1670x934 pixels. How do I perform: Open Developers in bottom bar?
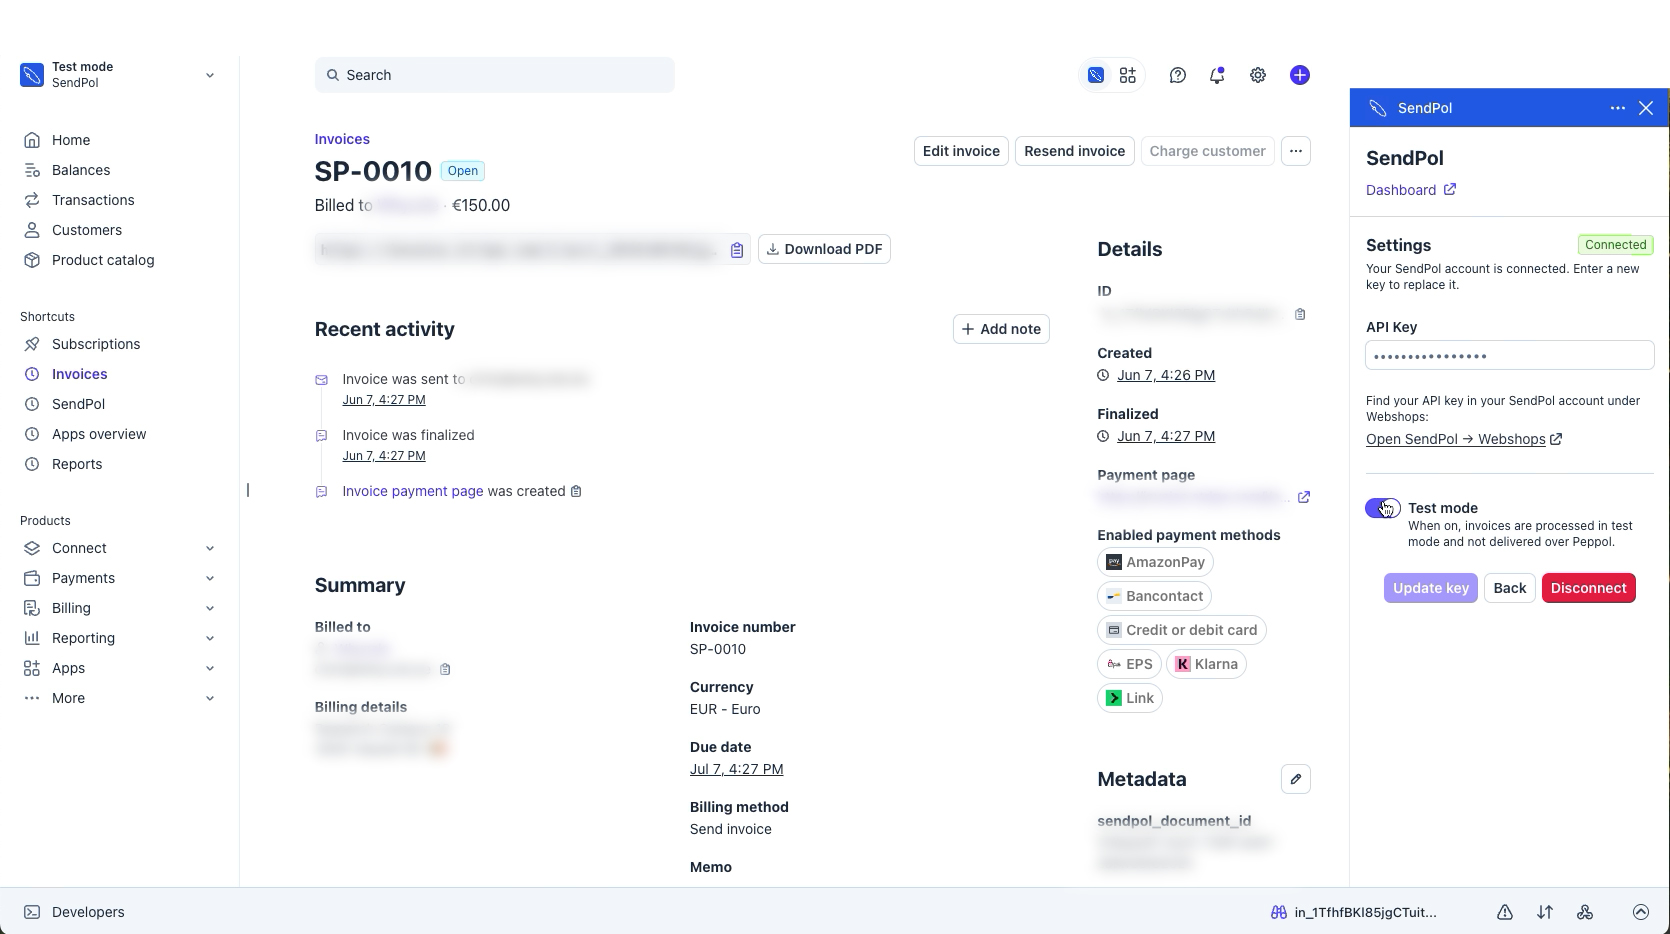75,912
